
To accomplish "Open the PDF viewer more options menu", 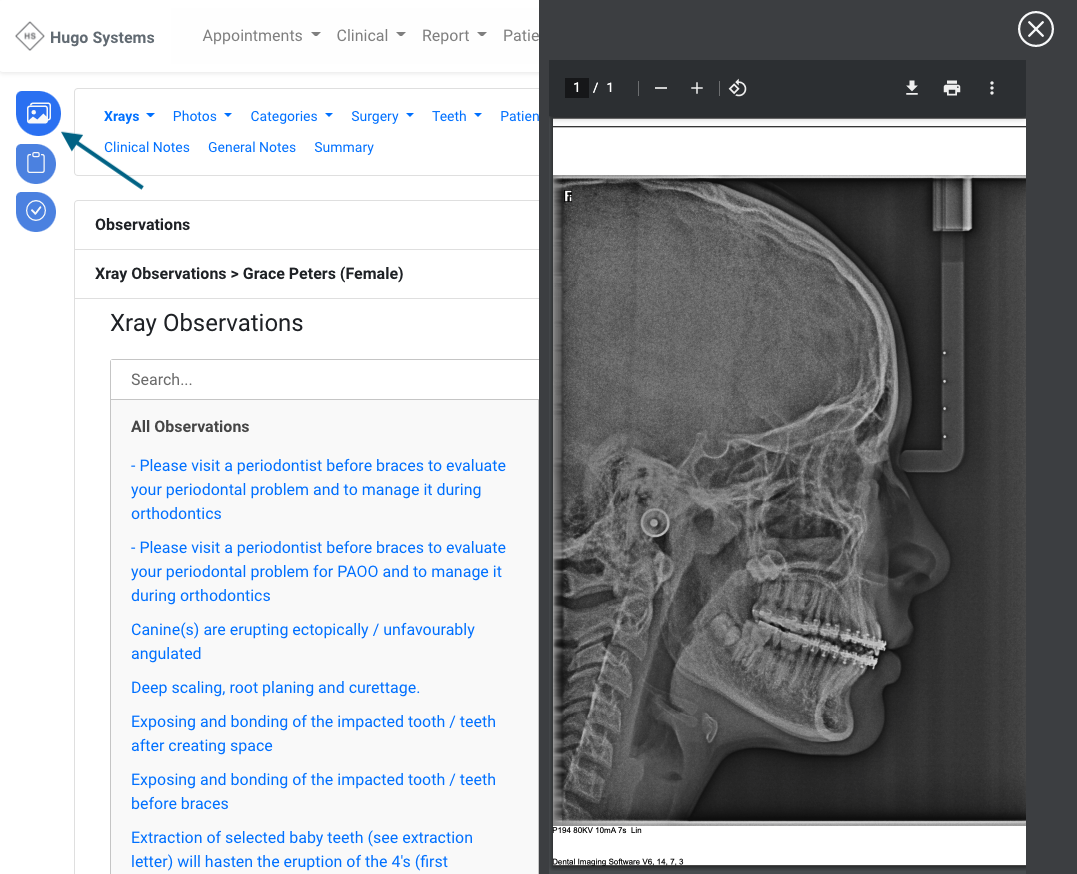I will [x=992, y=88].
